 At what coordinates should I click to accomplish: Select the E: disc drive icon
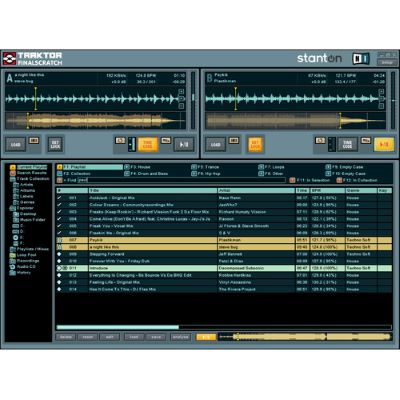coord(16,238)
